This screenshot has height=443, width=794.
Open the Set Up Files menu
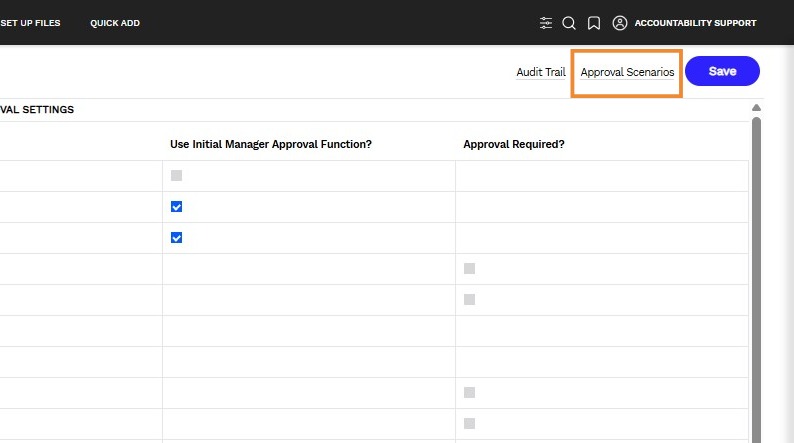[30, 23]
